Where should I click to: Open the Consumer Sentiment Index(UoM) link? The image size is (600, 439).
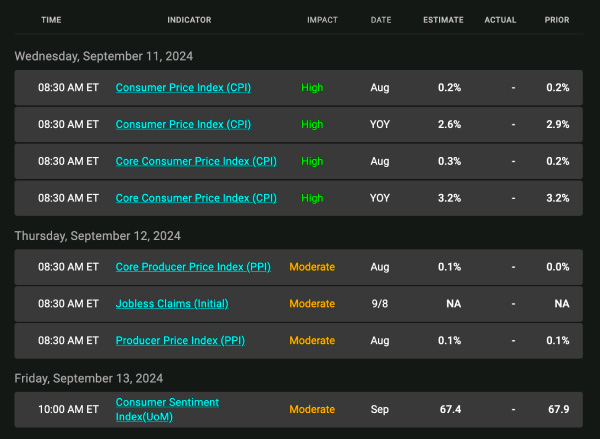(x=166, y=409)
